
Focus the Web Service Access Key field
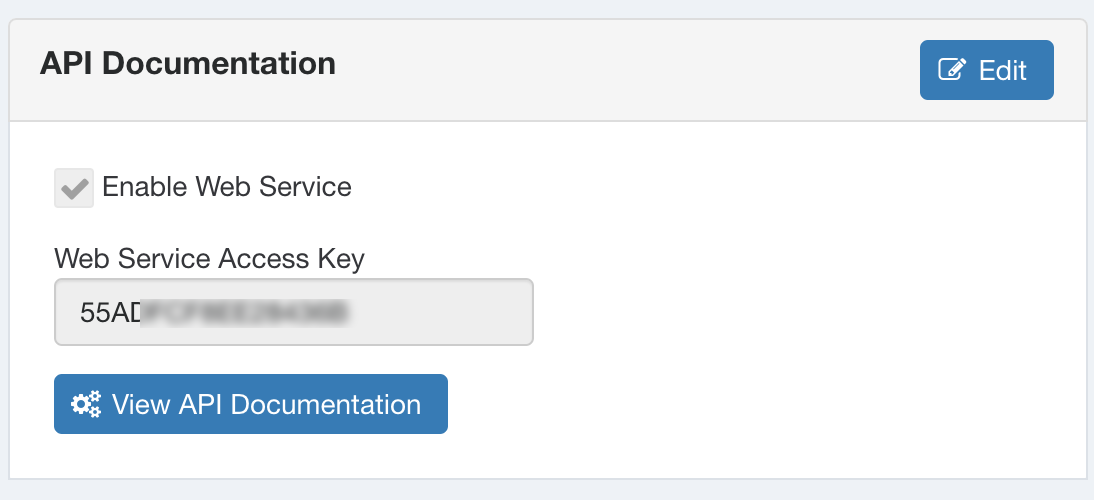[293, 312]
